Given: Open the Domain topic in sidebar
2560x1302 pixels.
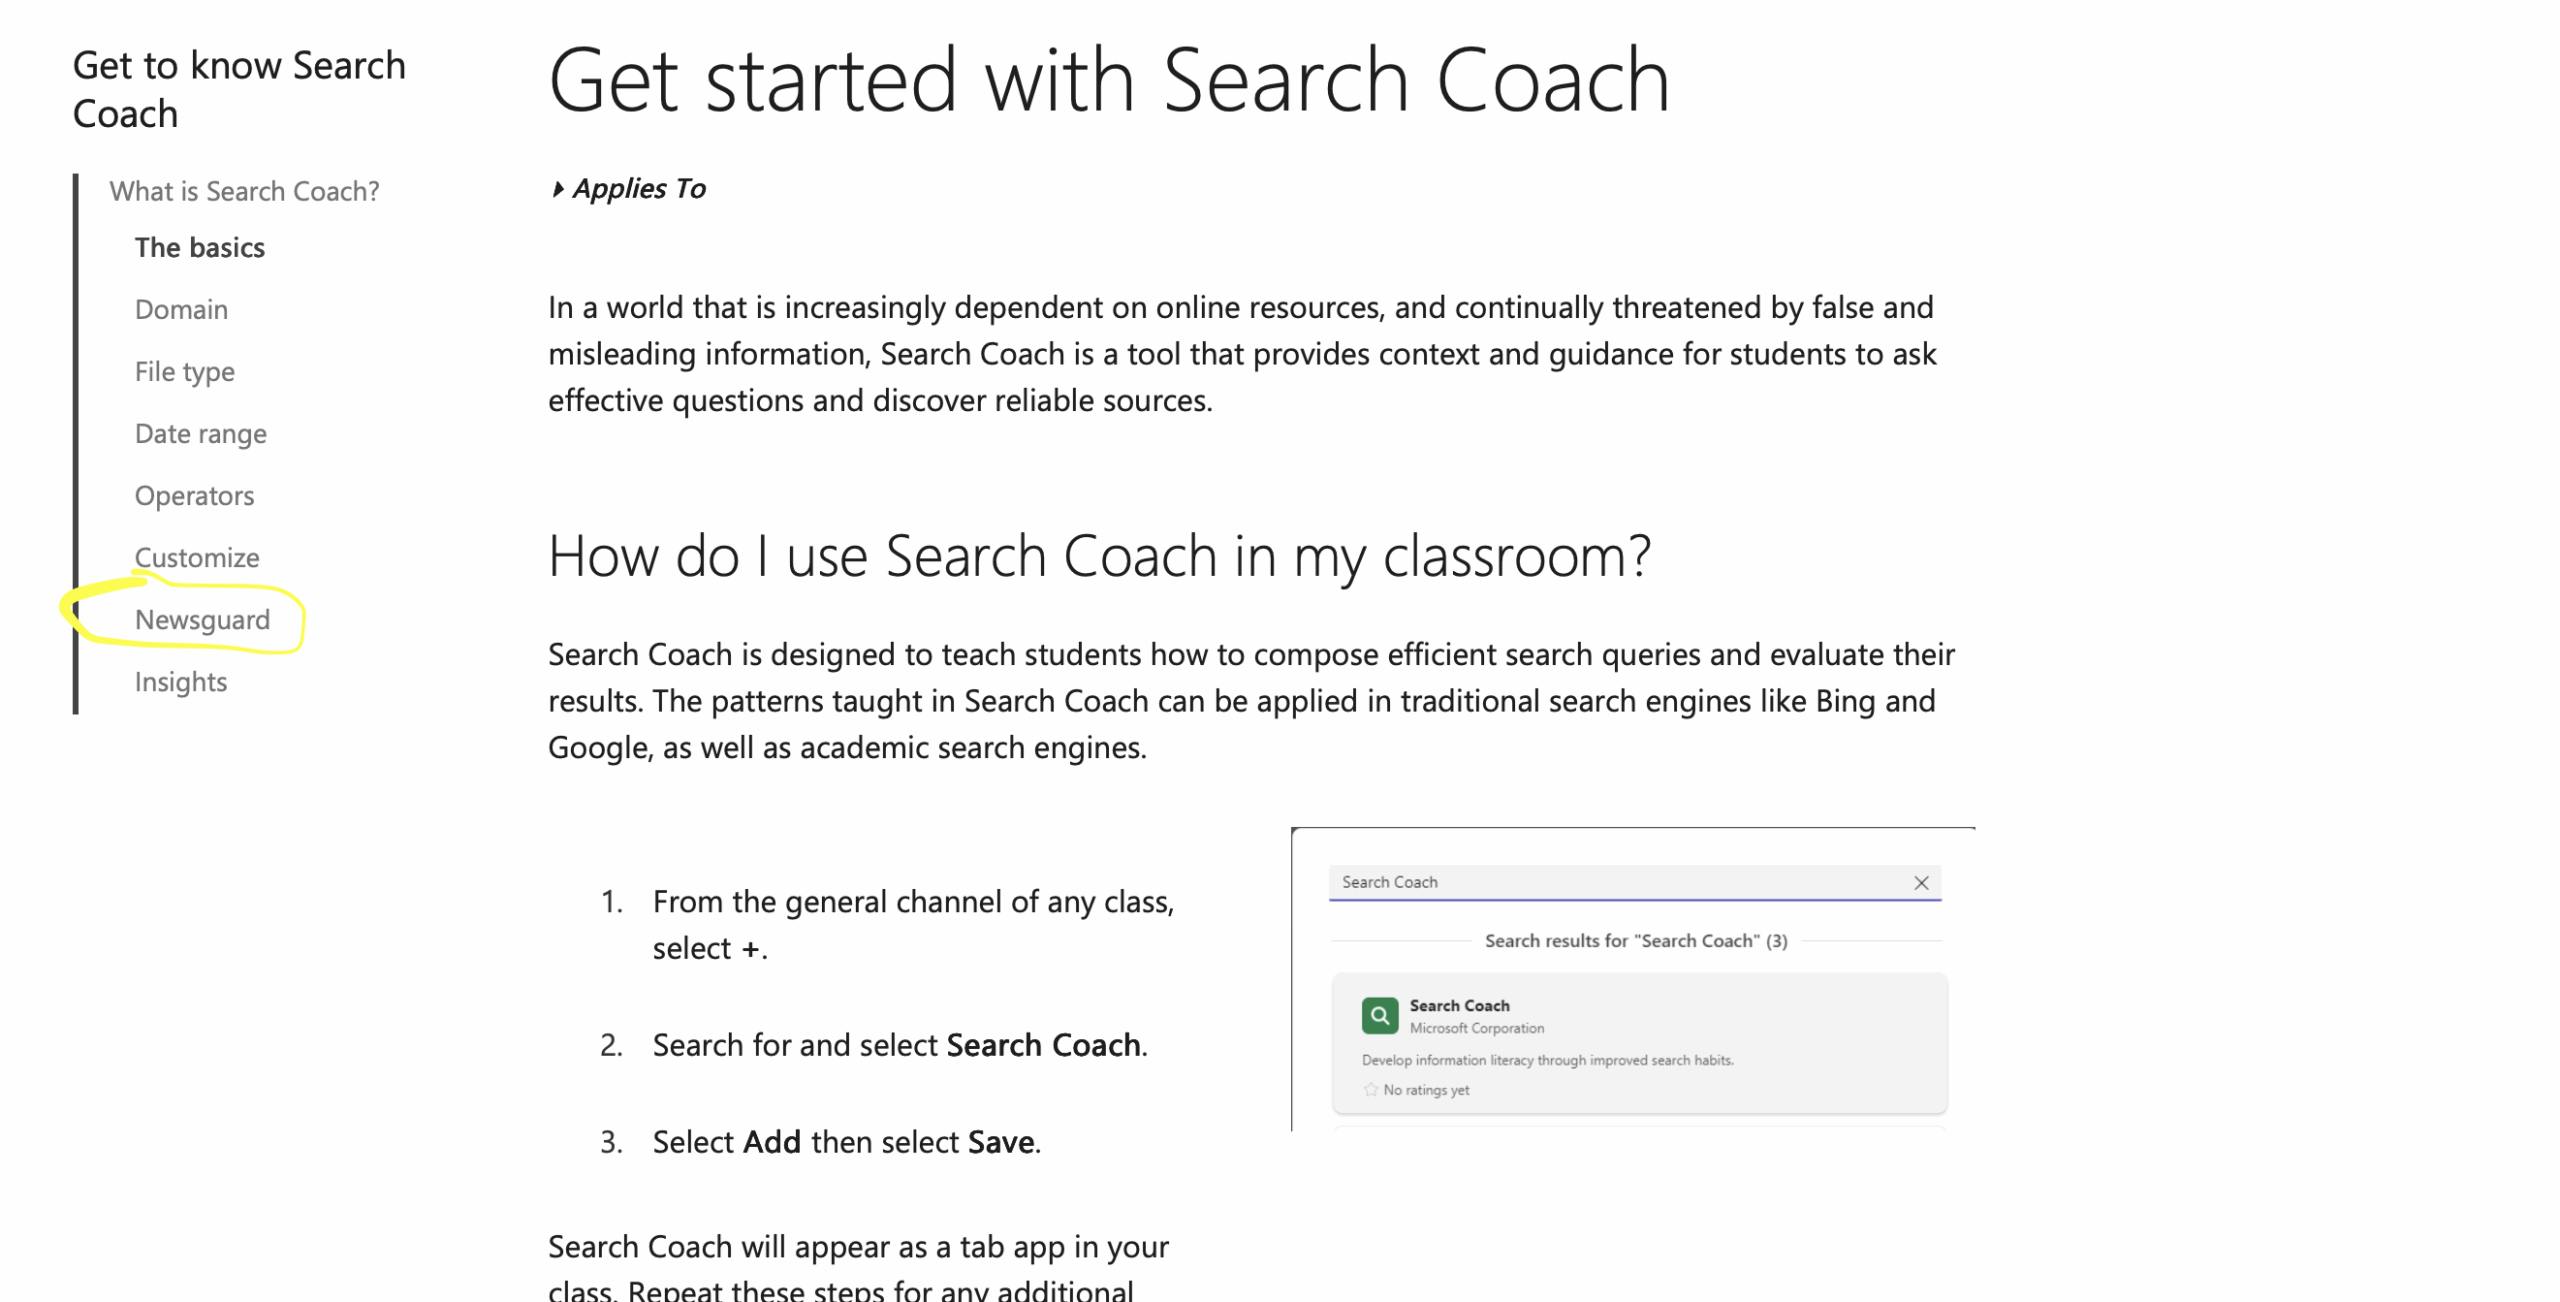Looking at the screenshot, I should [x=181, y=310].
